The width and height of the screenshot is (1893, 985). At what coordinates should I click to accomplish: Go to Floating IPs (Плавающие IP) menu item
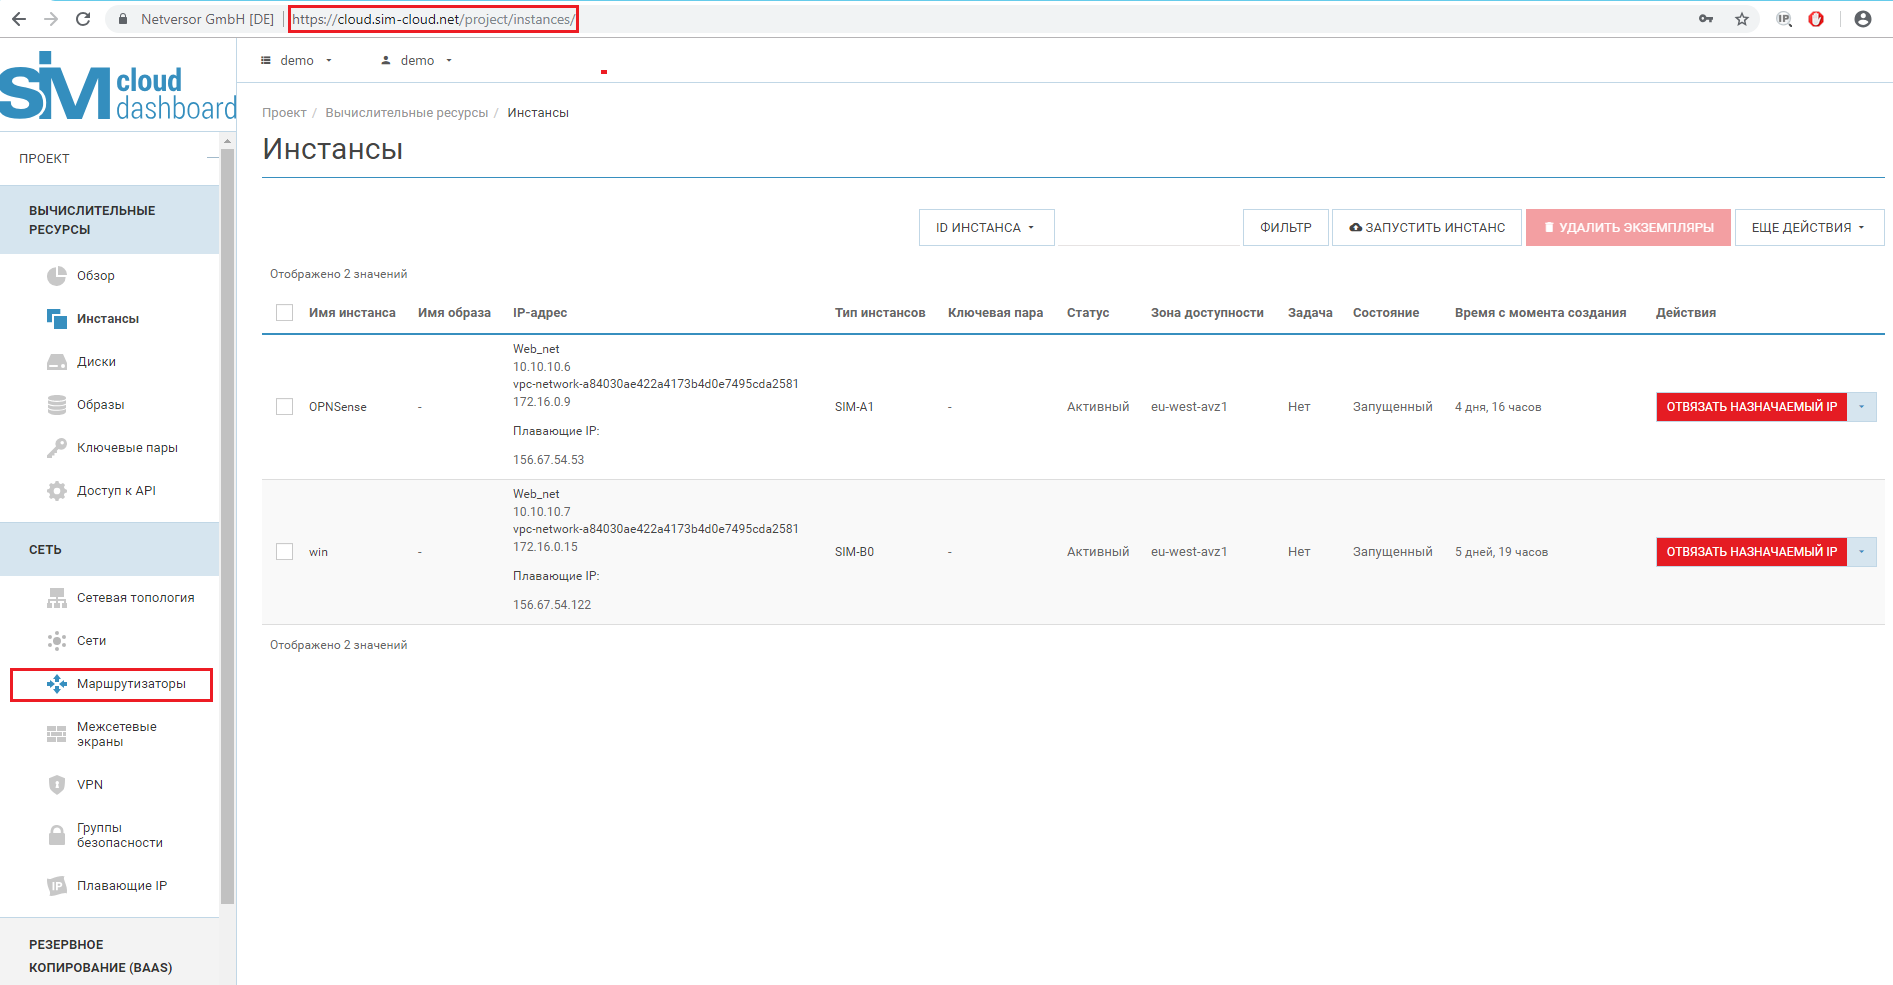coord(121,886)
